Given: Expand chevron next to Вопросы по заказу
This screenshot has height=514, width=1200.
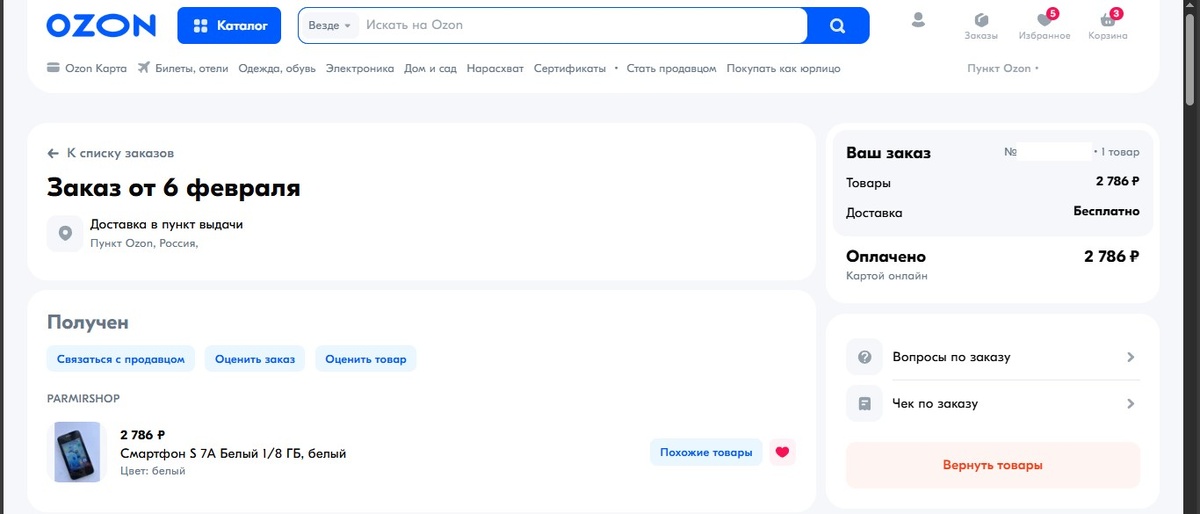Looking at the screenshot, I should [1130, 357].
